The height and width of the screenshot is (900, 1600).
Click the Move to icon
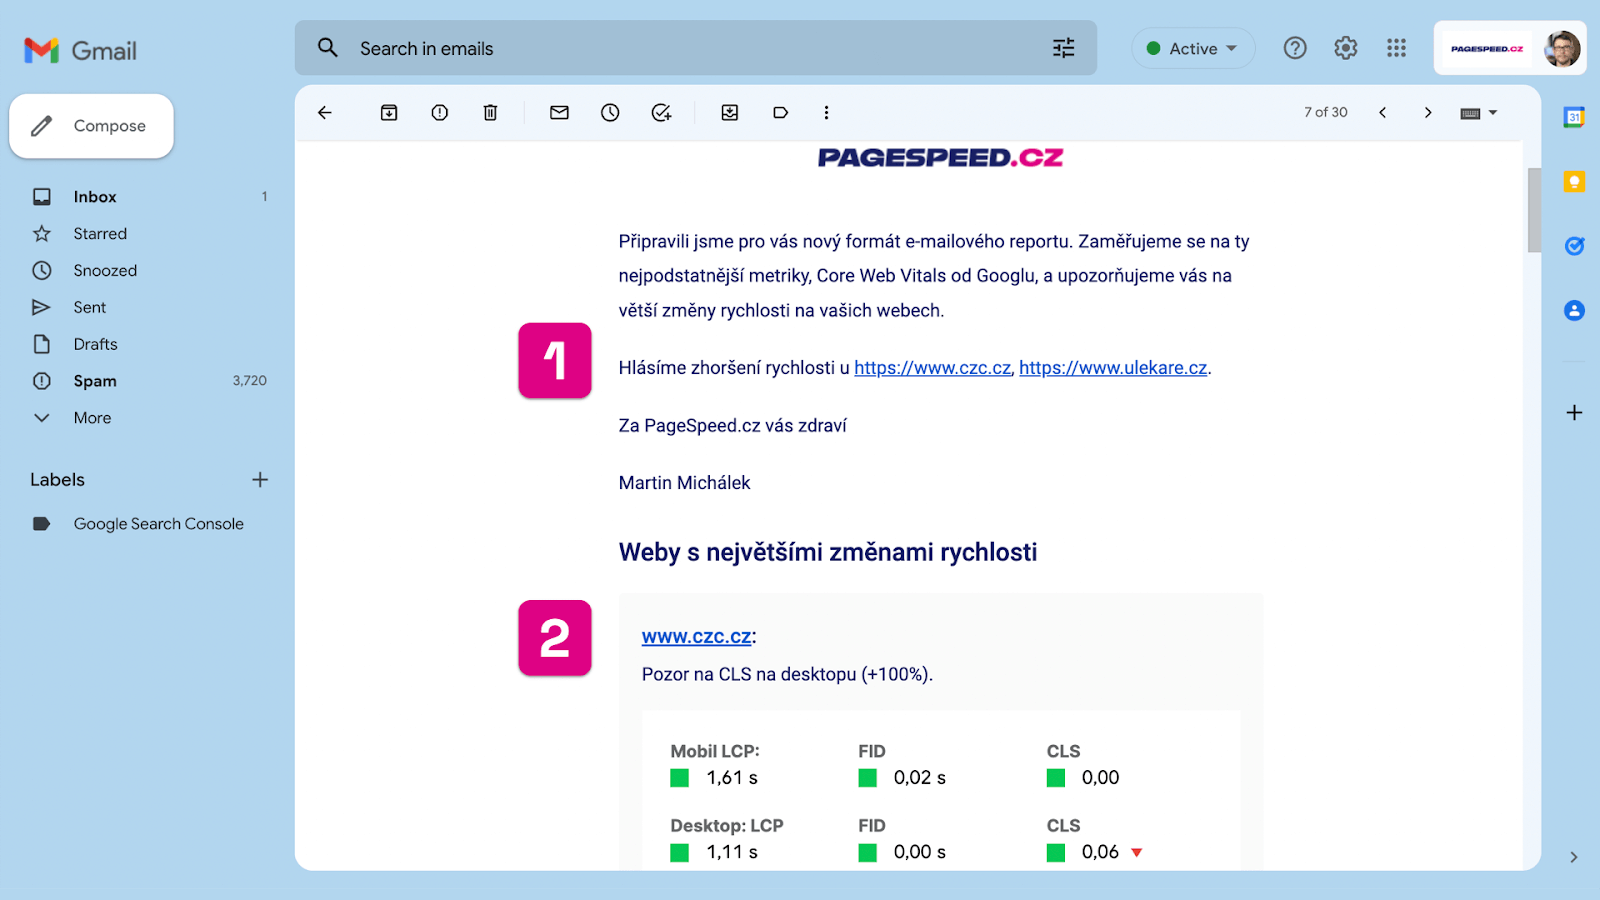click(730, 113)
